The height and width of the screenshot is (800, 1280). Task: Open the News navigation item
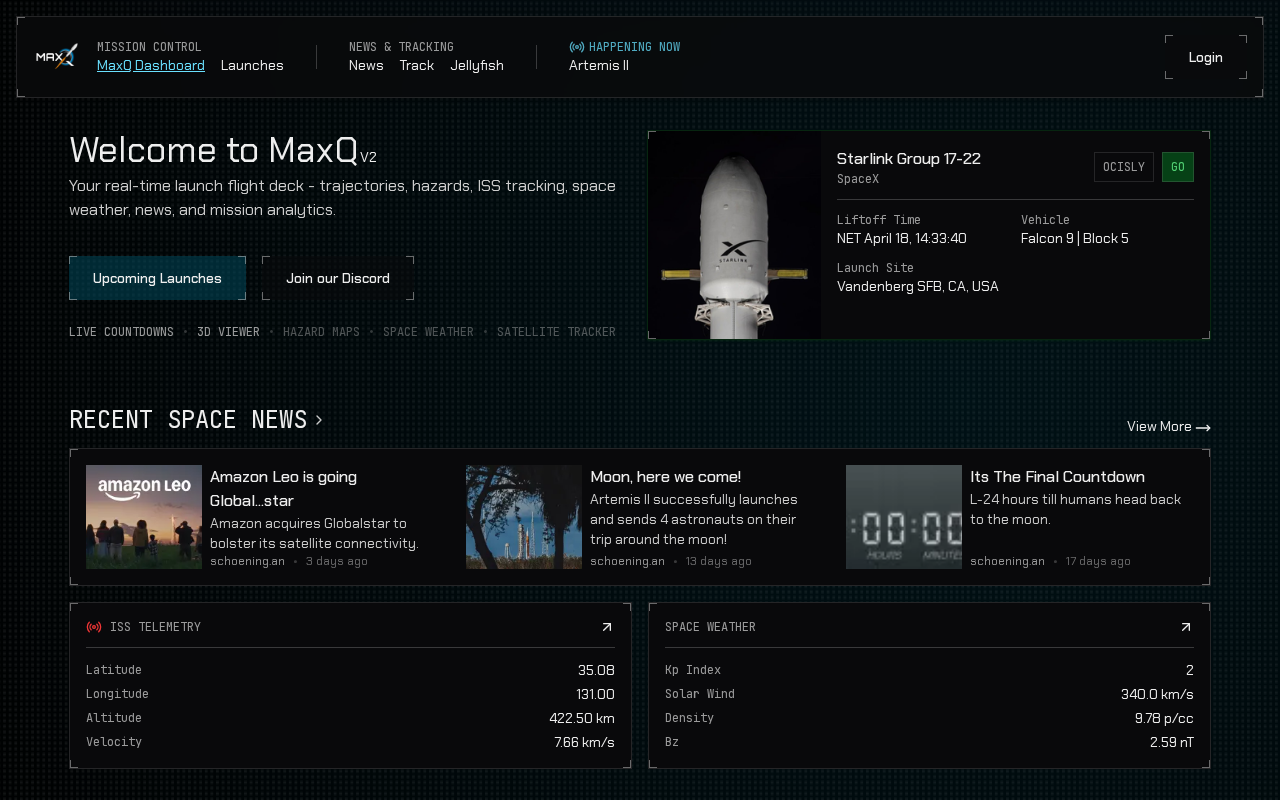pyautogui.click(x=366, y=65)
